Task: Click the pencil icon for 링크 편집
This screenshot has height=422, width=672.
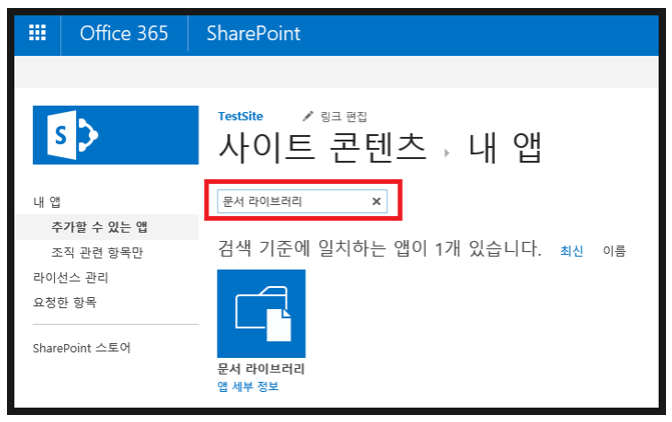Action: [308, 116]
